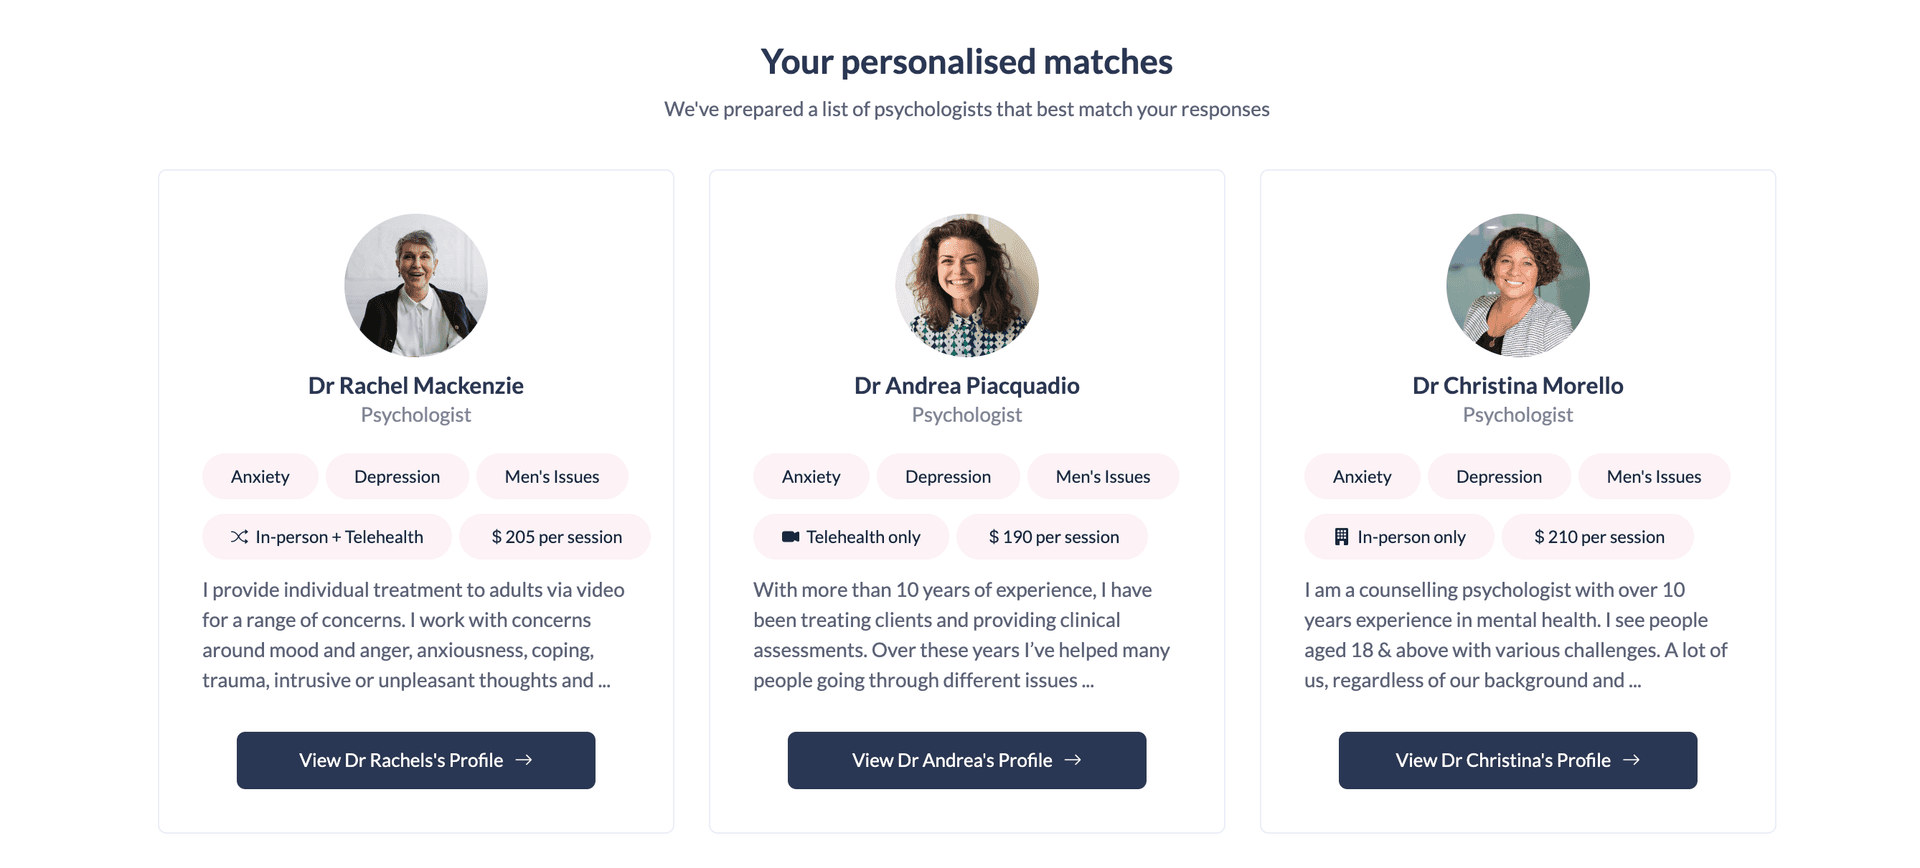The image size is (1920, 868).
Task: Open Dr Christina's full profile
Action: click(1517, 760)
